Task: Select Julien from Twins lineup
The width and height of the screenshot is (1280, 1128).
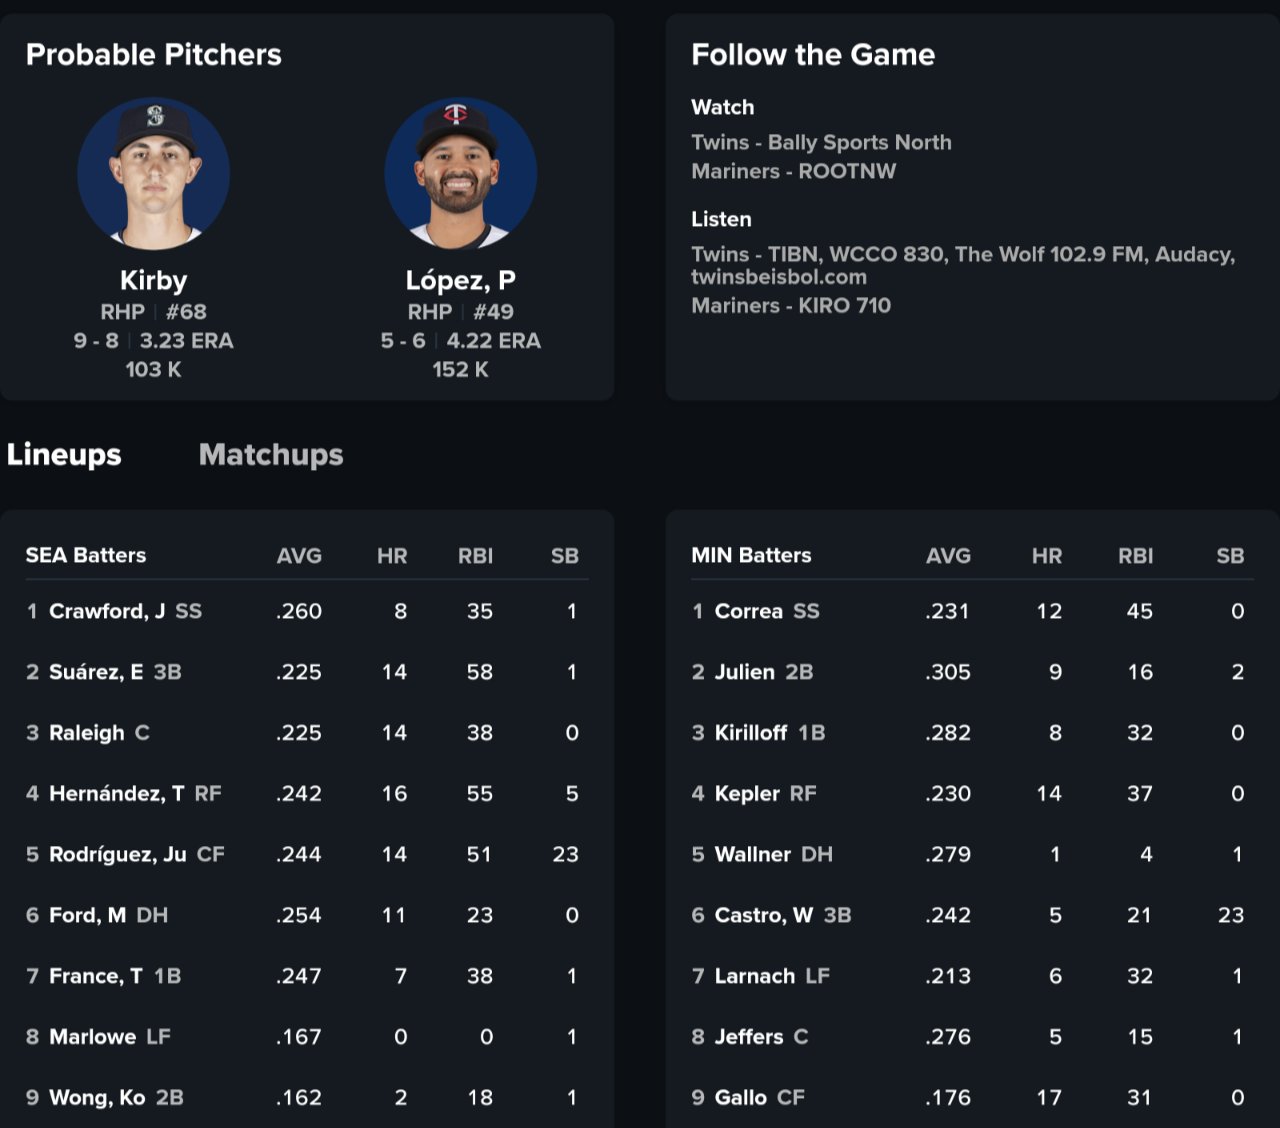Action: pyautogui.click(x=745, y=672)
